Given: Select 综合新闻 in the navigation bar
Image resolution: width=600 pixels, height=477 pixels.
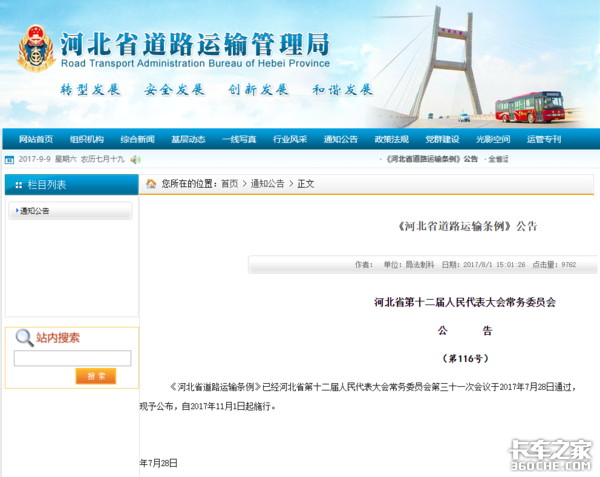Looking at the screenshot, I should 137,139.
